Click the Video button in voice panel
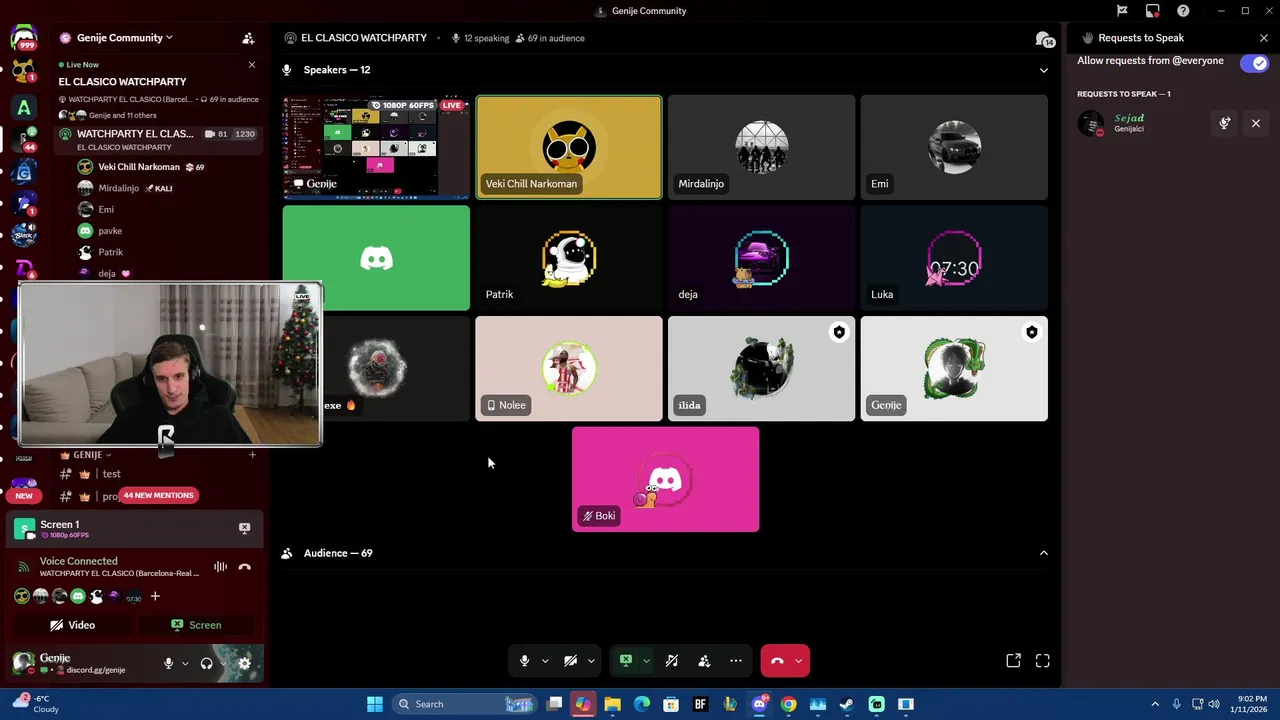The image size is (1280, 720). [73, 625]
